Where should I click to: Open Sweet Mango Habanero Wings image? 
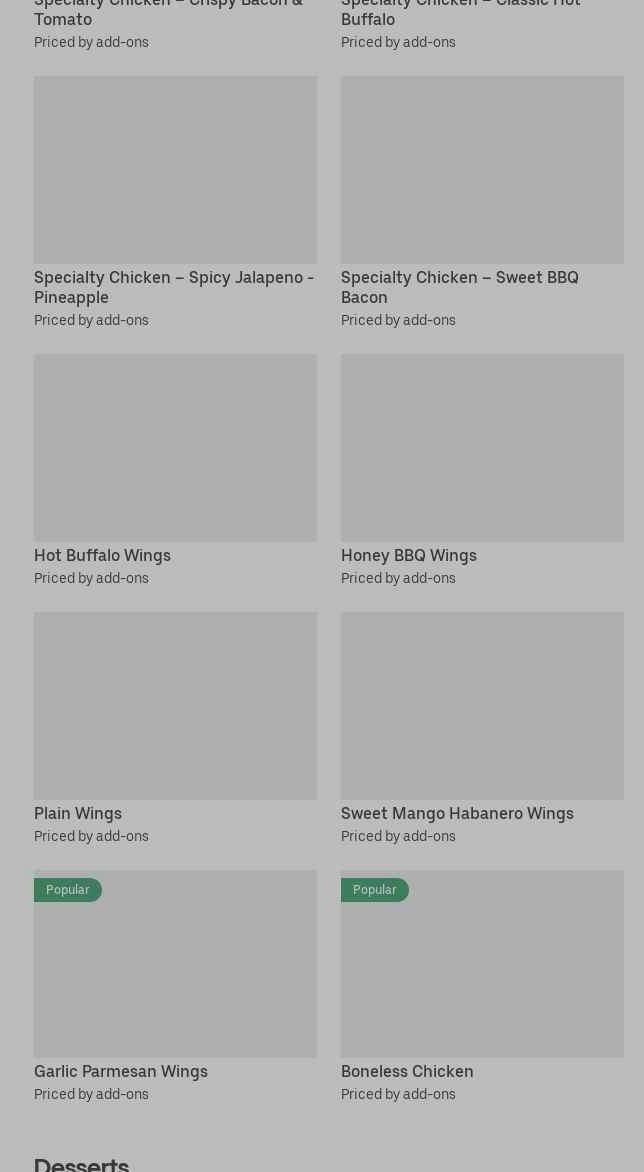482,705
